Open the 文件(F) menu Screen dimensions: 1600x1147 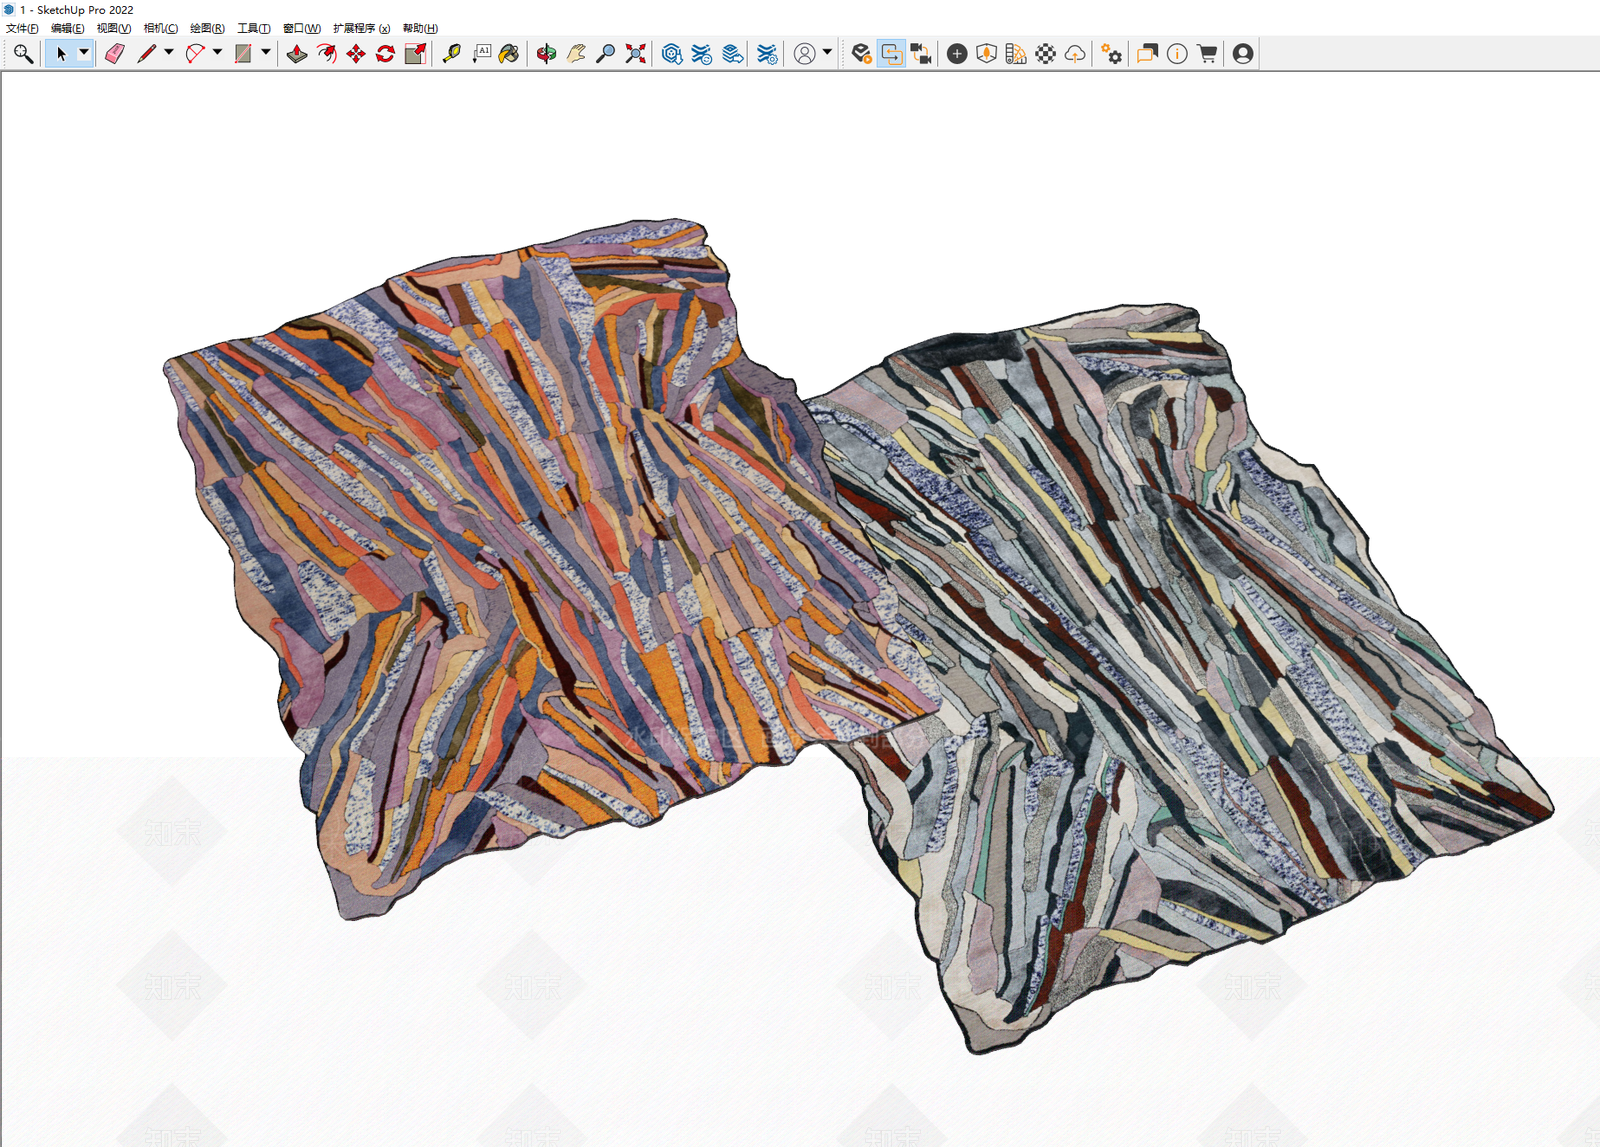pos(22,28)
